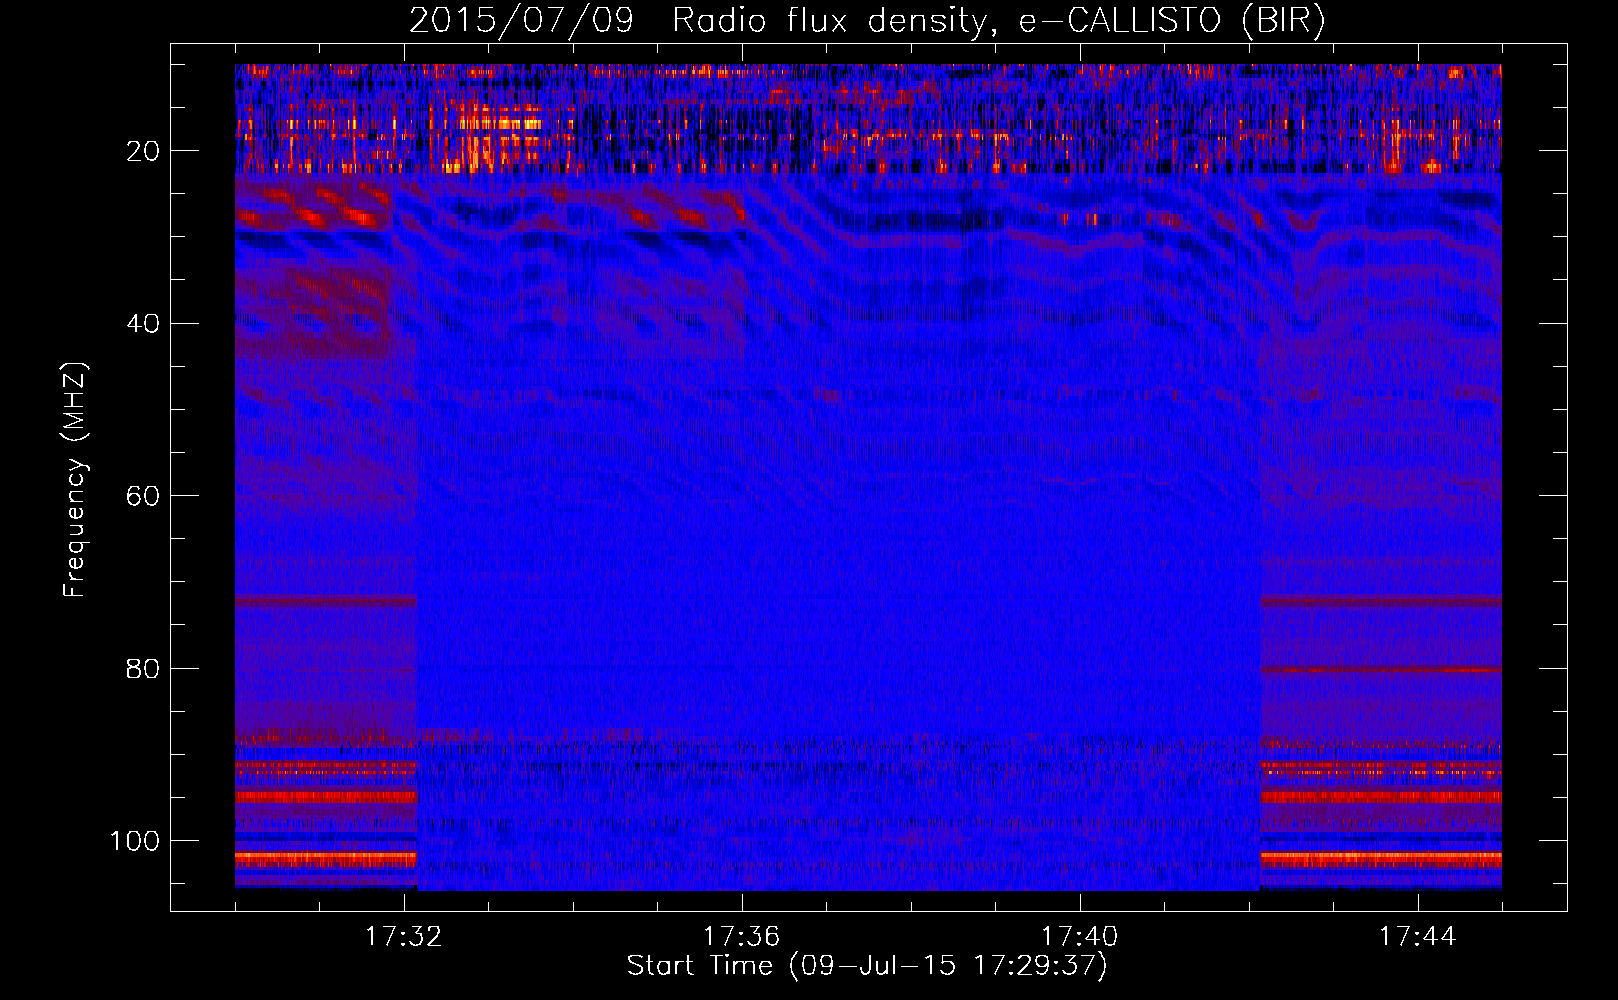
Task: Click the 40 frequency tick label
Action: point(144,324)
